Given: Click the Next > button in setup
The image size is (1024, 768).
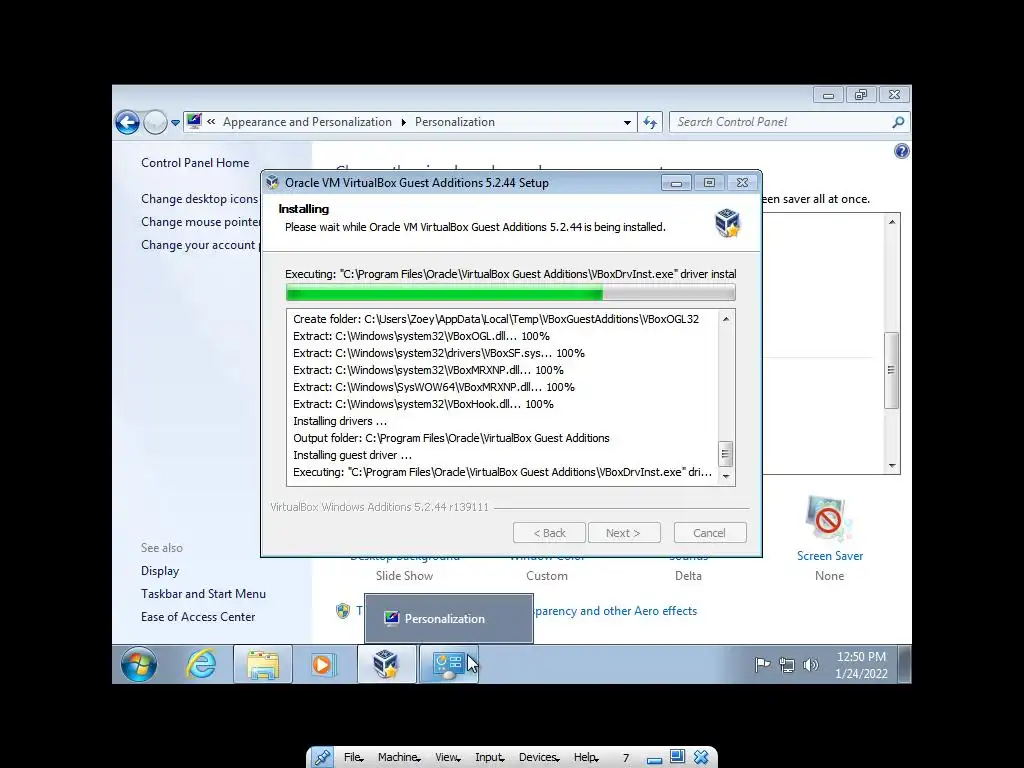Looking at the screenshot, I should click(x=624, y=533).
